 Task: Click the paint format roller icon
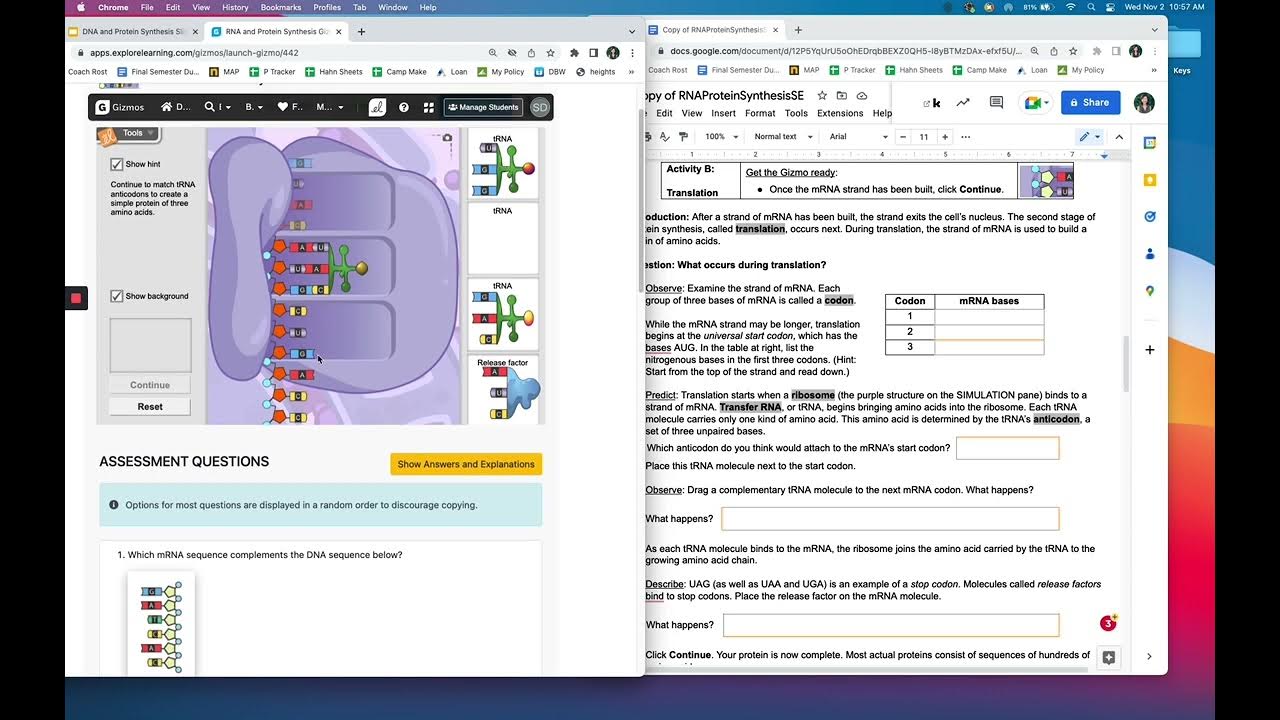(x=683, y=136)
